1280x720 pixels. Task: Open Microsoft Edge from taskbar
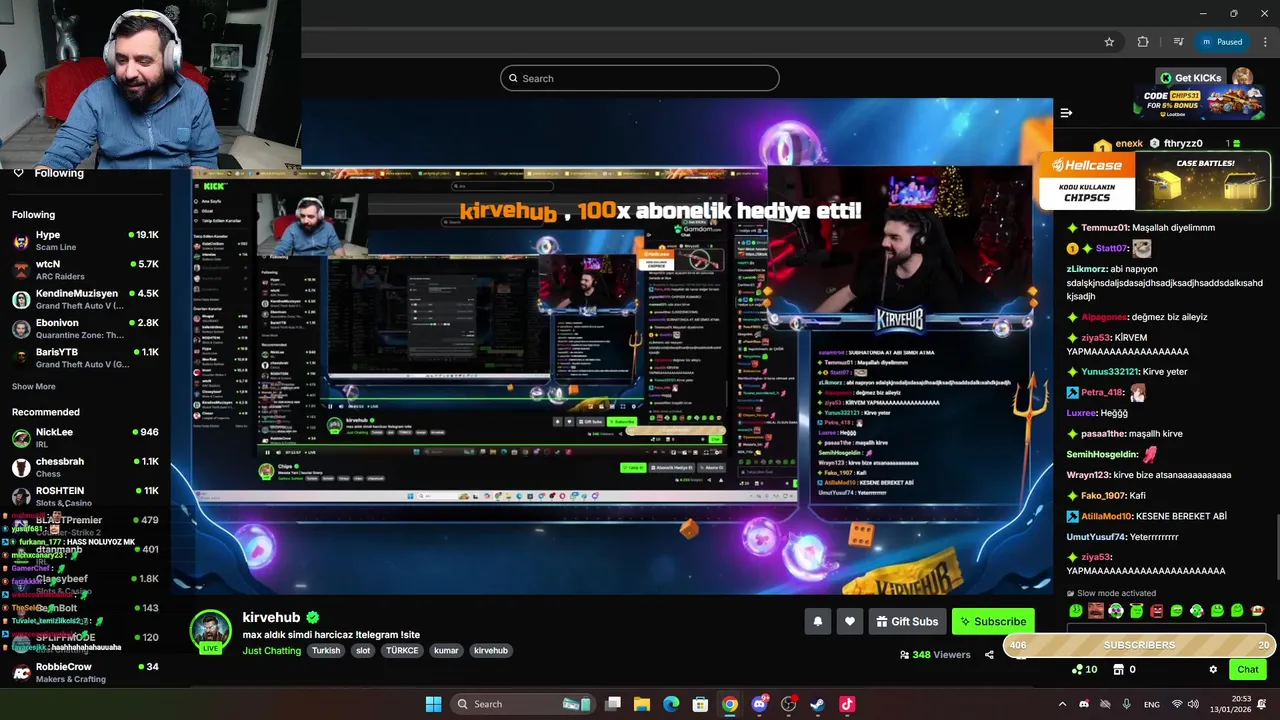tap(671, 704)
